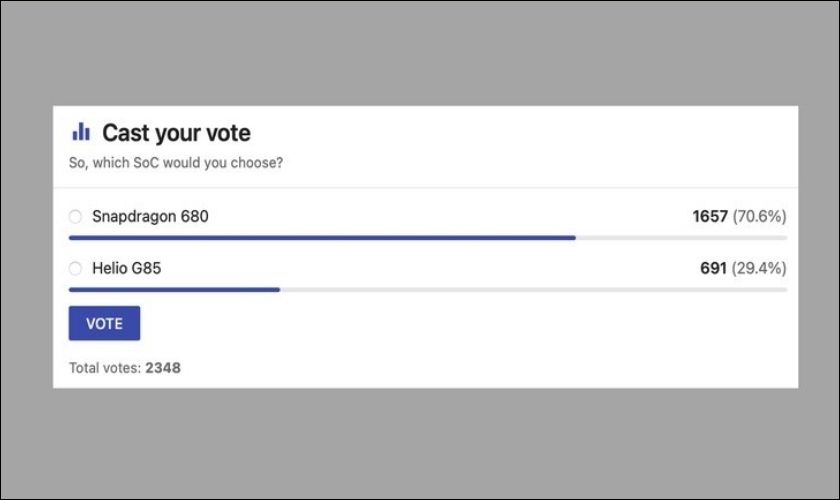Choose the Helio G85 radio button

point(75,268)
